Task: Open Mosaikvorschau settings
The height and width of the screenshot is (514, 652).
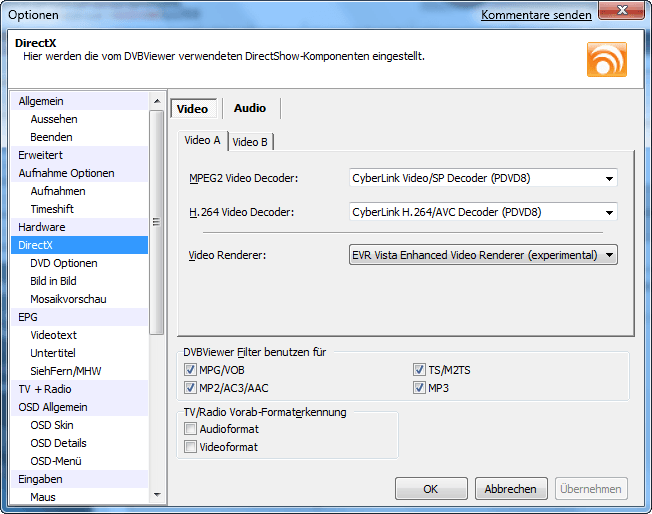Action: pyautogui.click(x=79, y=299)
